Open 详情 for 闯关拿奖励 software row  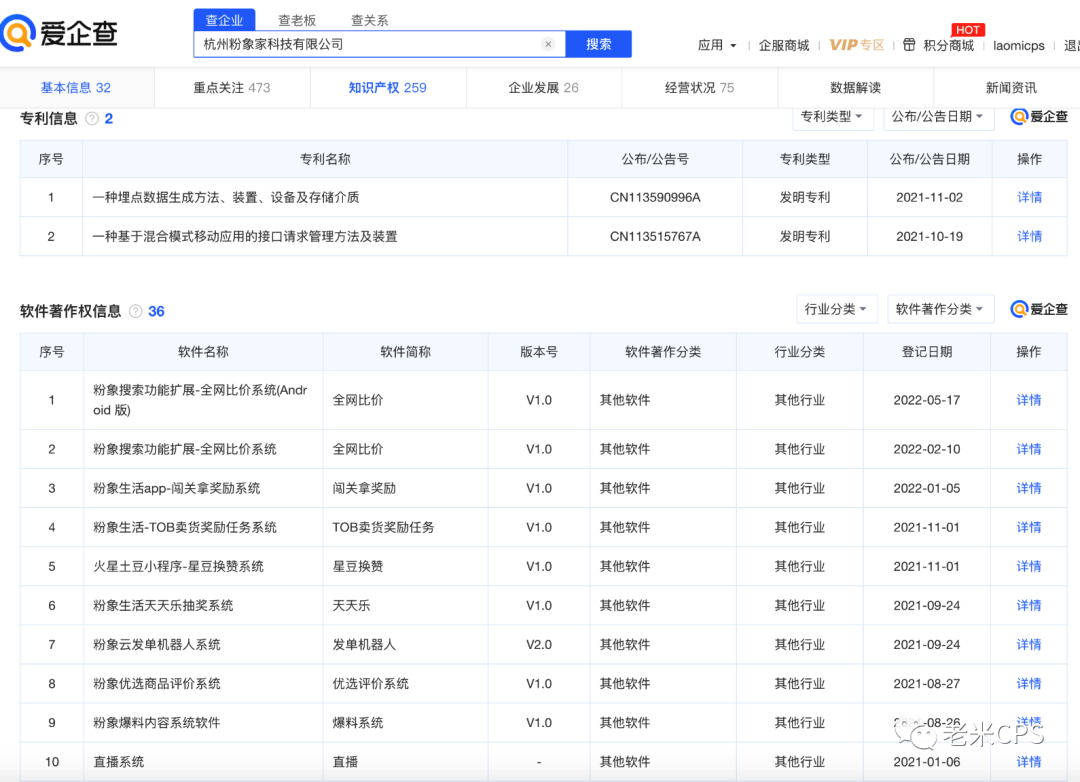click(1028, 488)
